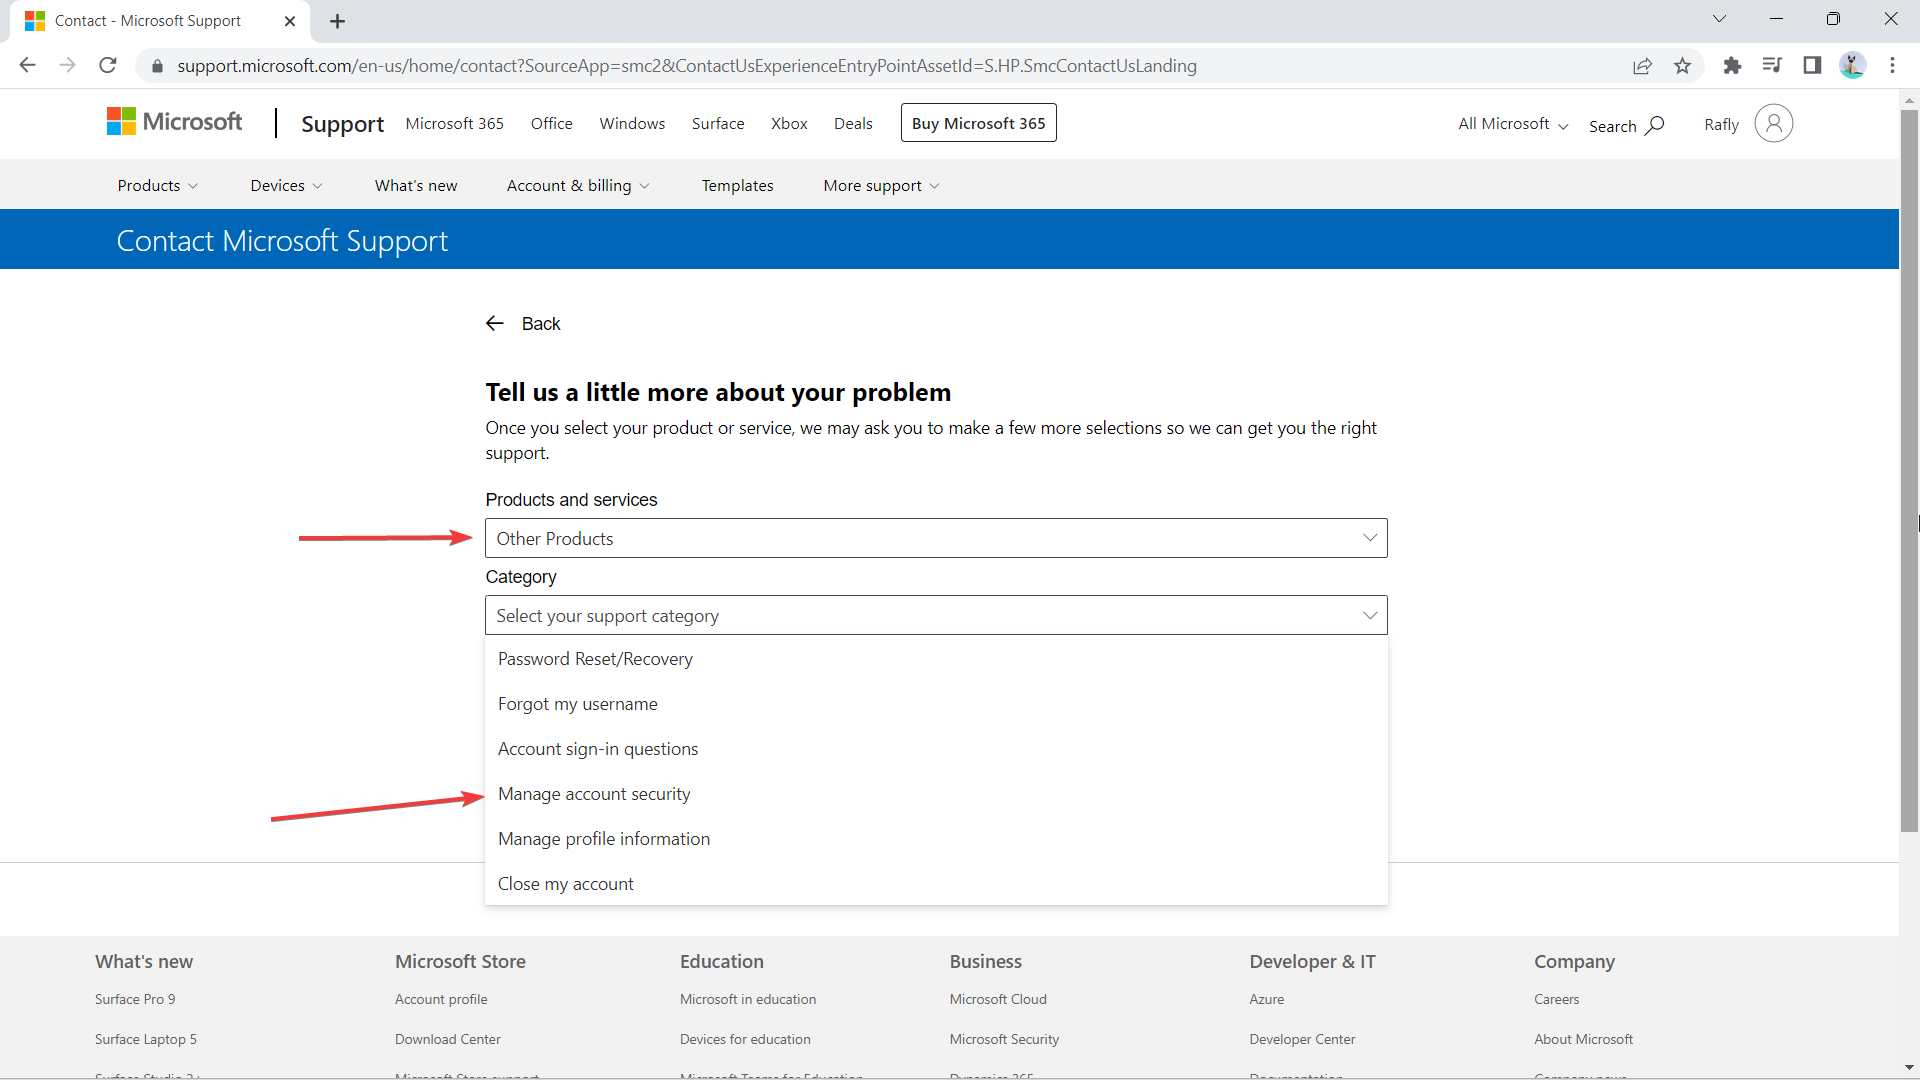Open a new browser tab
Screen dimensions: 1920x1080
click(337, 21)
